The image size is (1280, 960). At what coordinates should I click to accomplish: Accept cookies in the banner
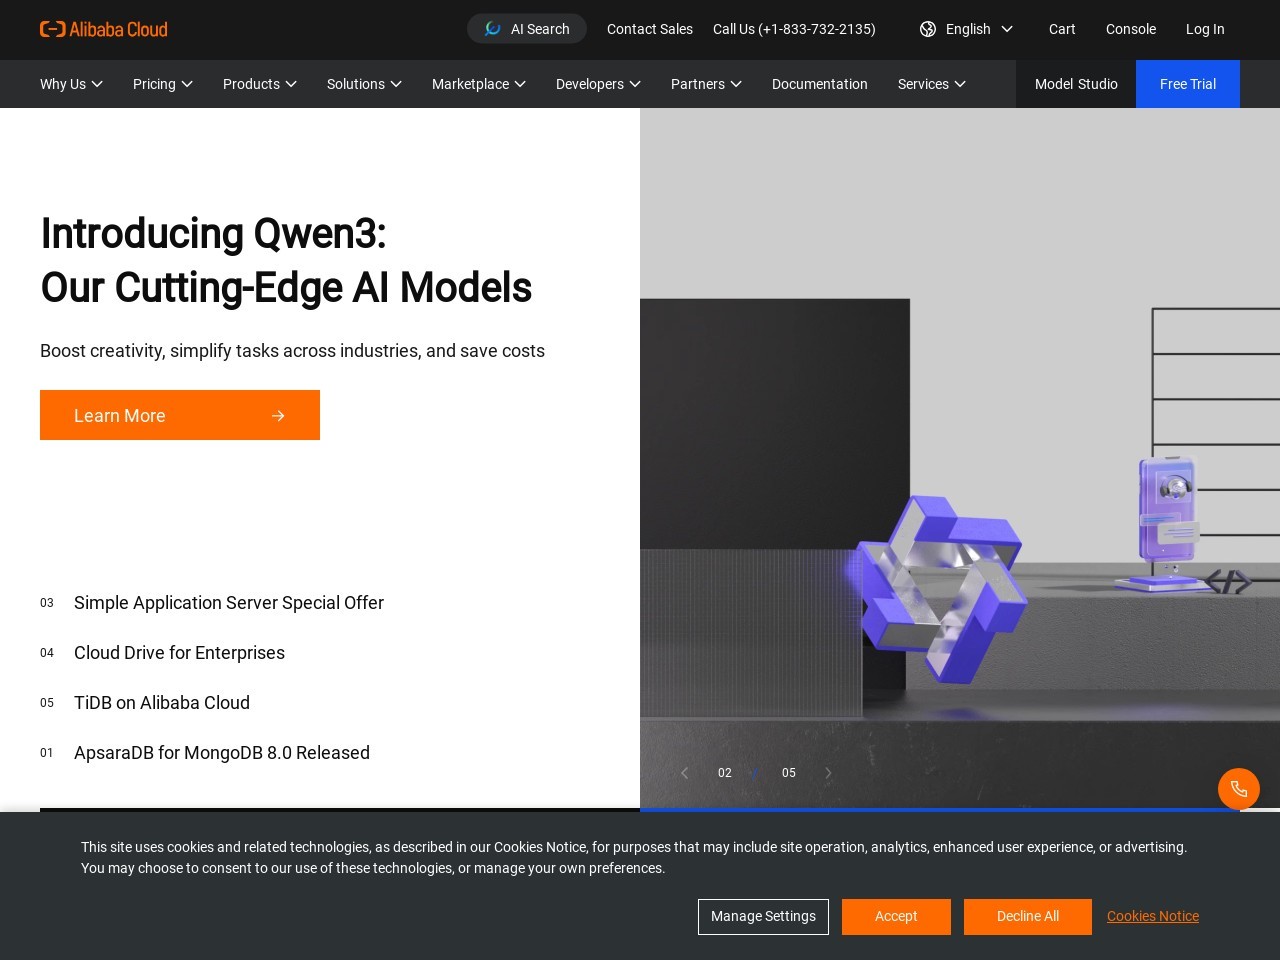pyautogui.click(x=895, y=916)
